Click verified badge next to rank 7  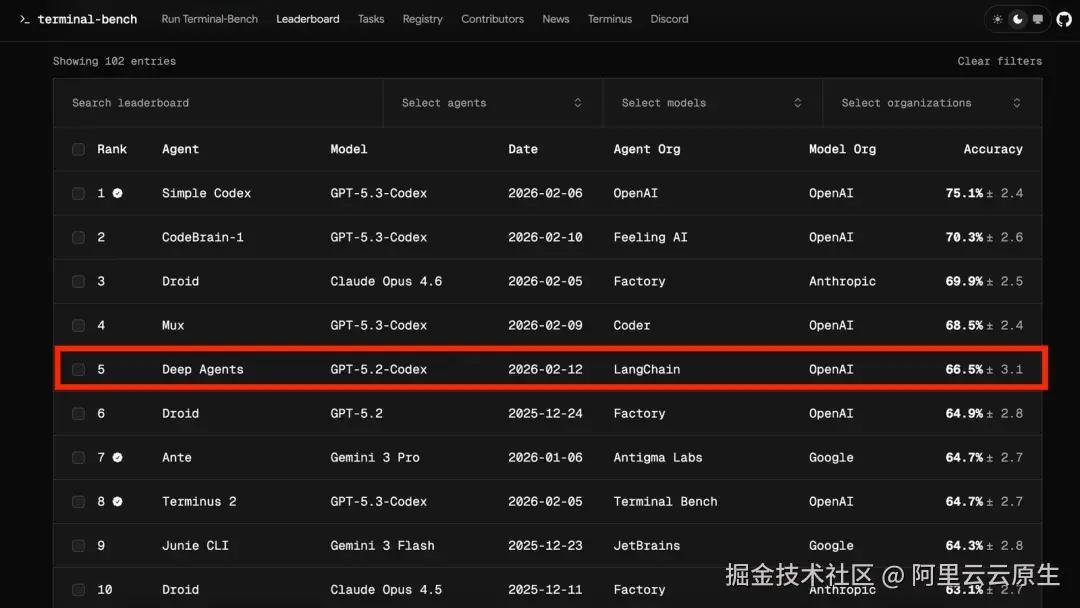(118, 458)
